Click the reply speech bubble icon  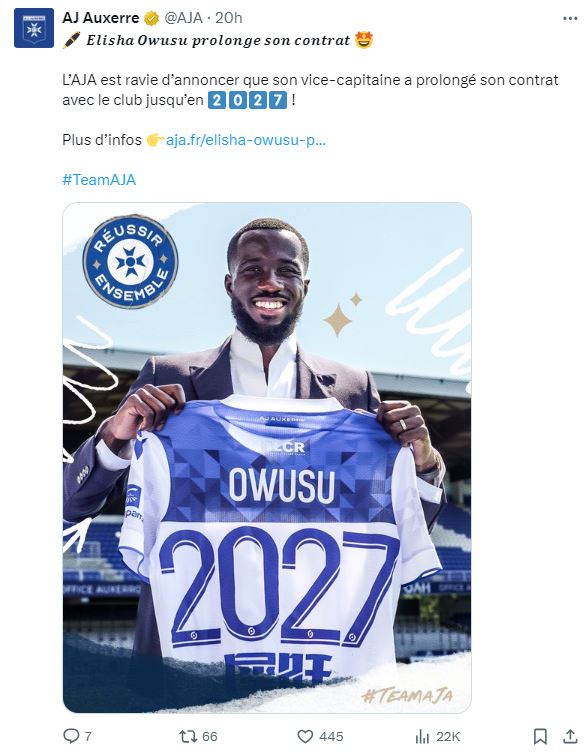71,736
